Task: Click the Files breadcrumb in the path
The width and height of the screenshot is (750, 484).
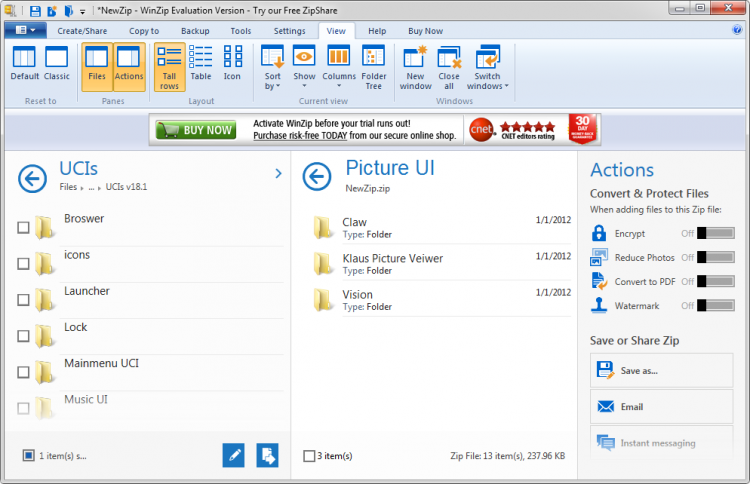Action: 68,187
